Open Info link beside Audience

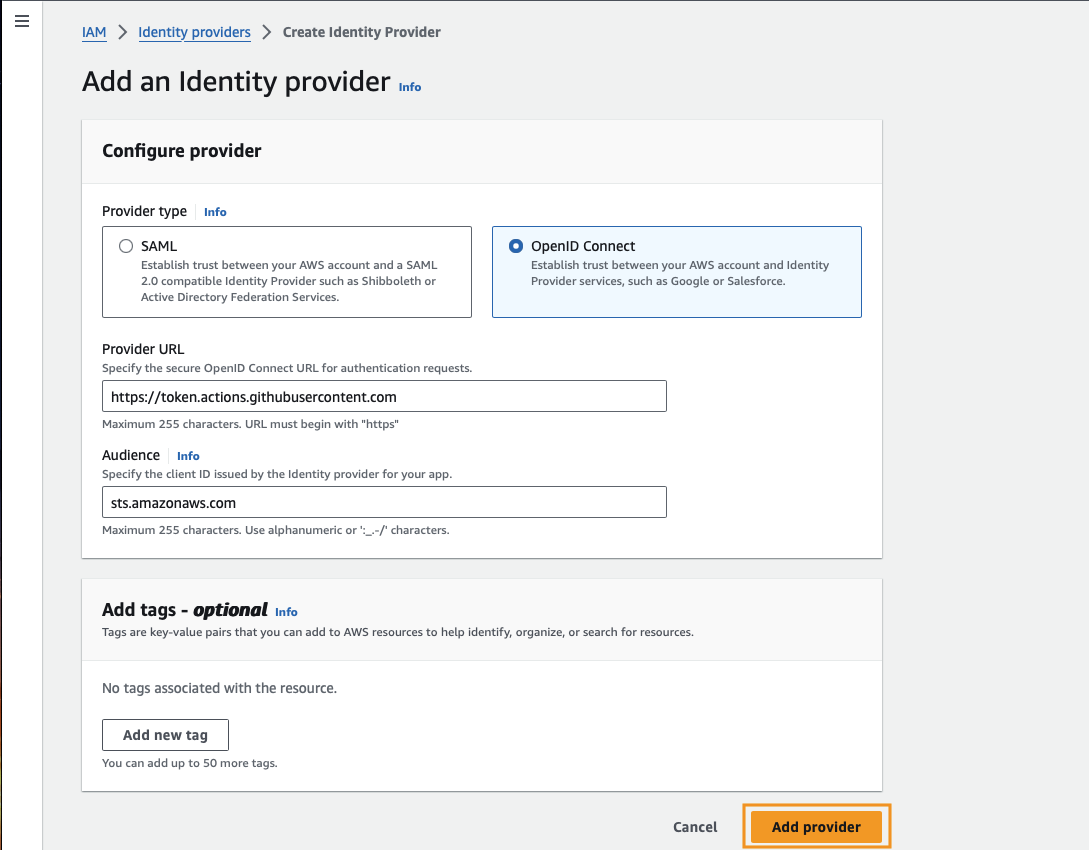coord(188,456)
